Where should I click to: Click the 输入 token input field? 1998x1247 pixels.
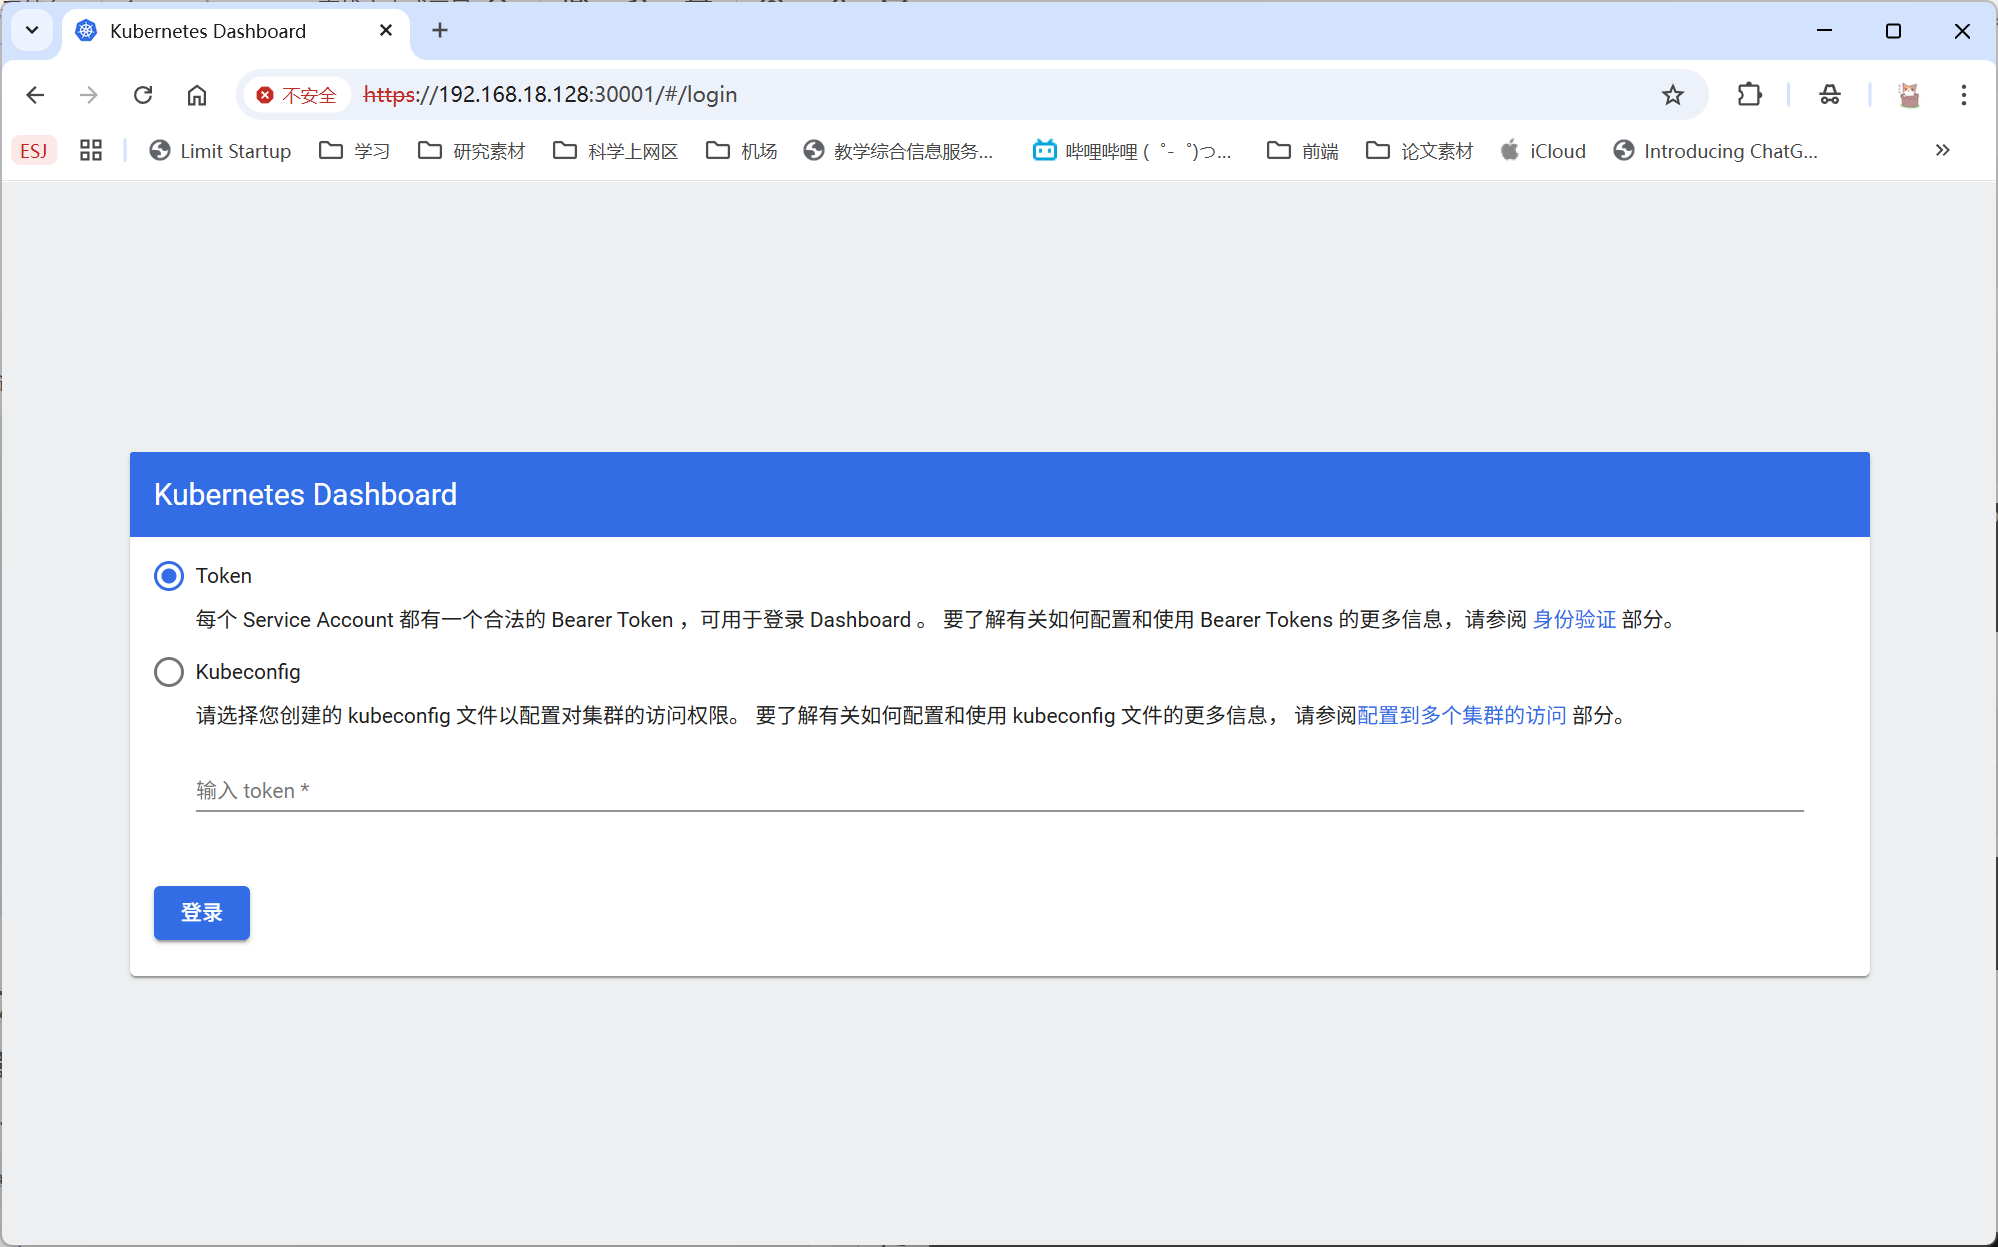[998, 791]
